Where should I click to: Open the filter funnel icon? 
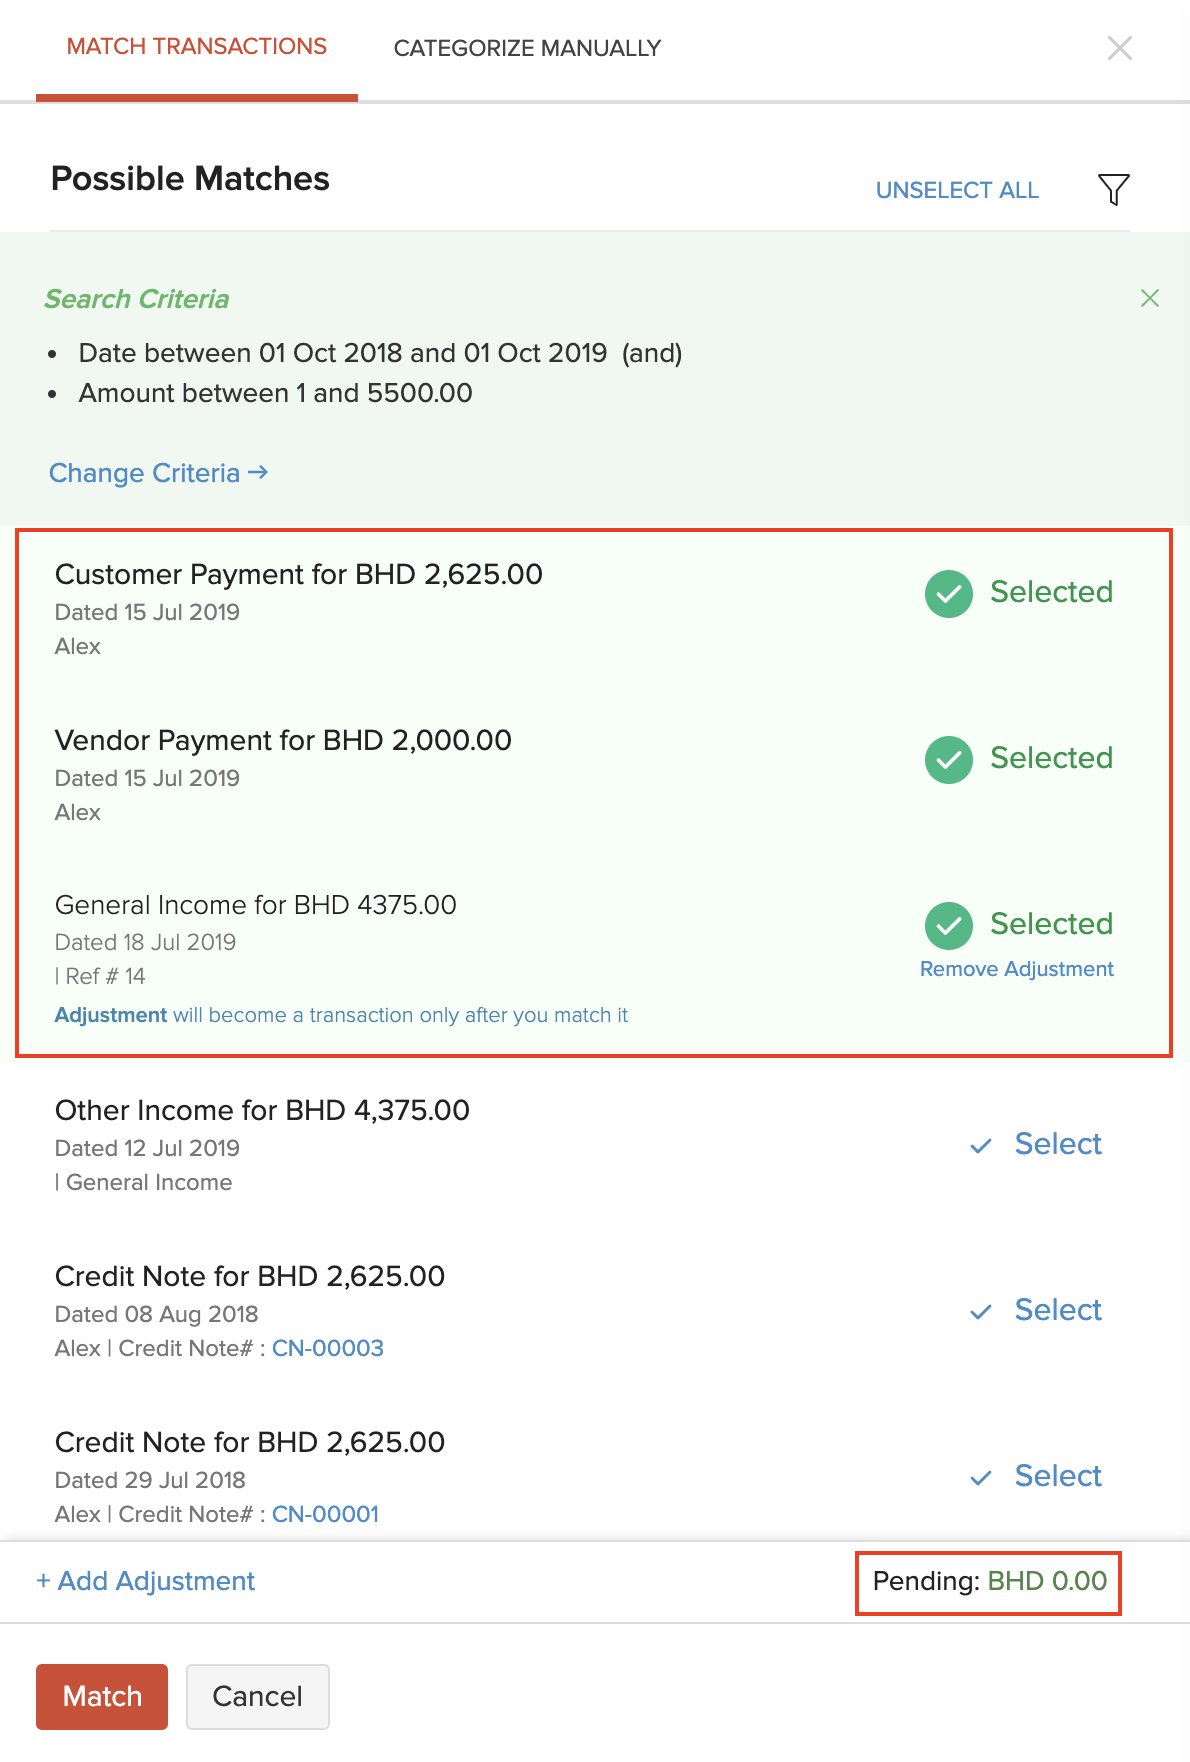pos(1113,189)
